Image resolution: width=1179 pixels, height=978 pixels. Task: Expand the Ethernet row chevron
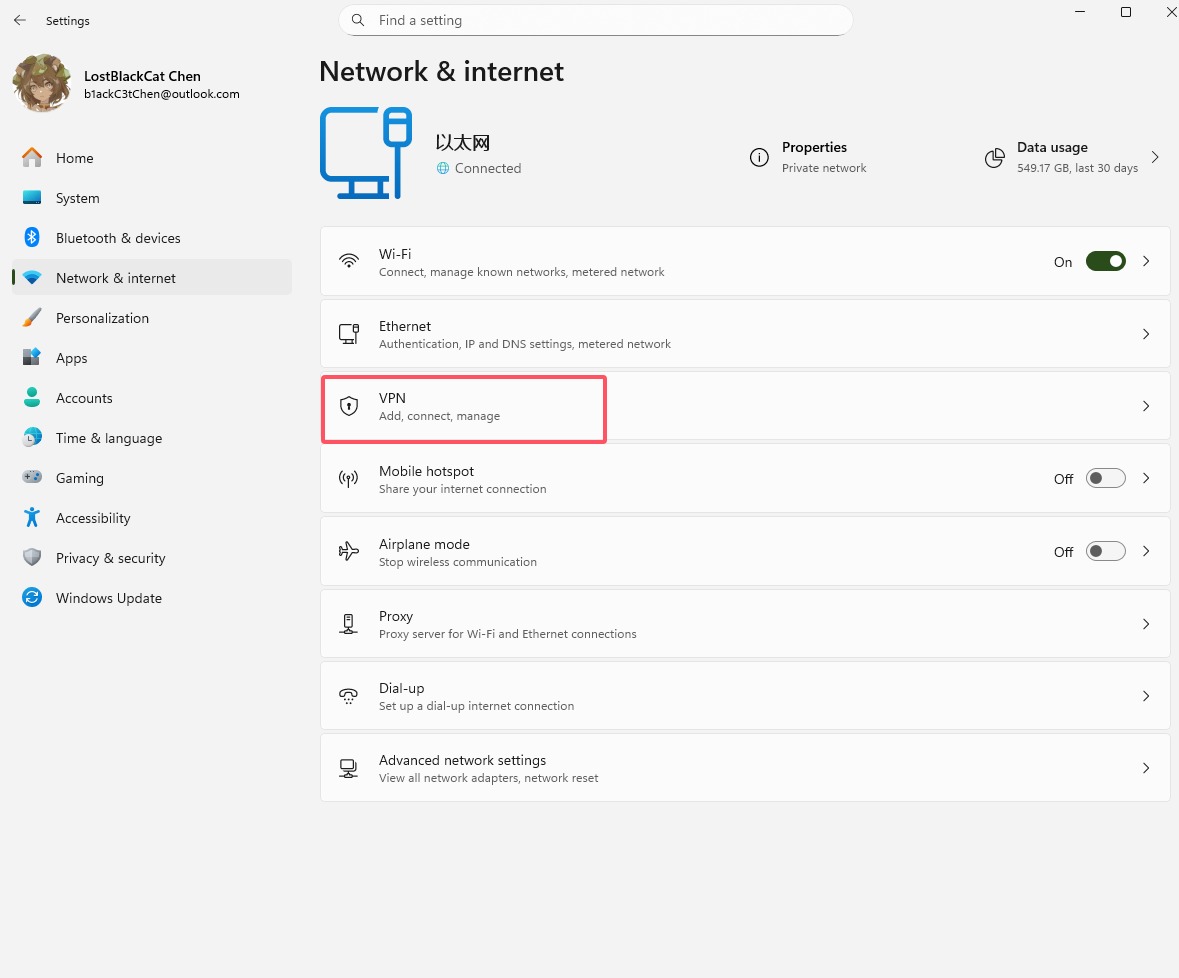tap(1146, 334)
